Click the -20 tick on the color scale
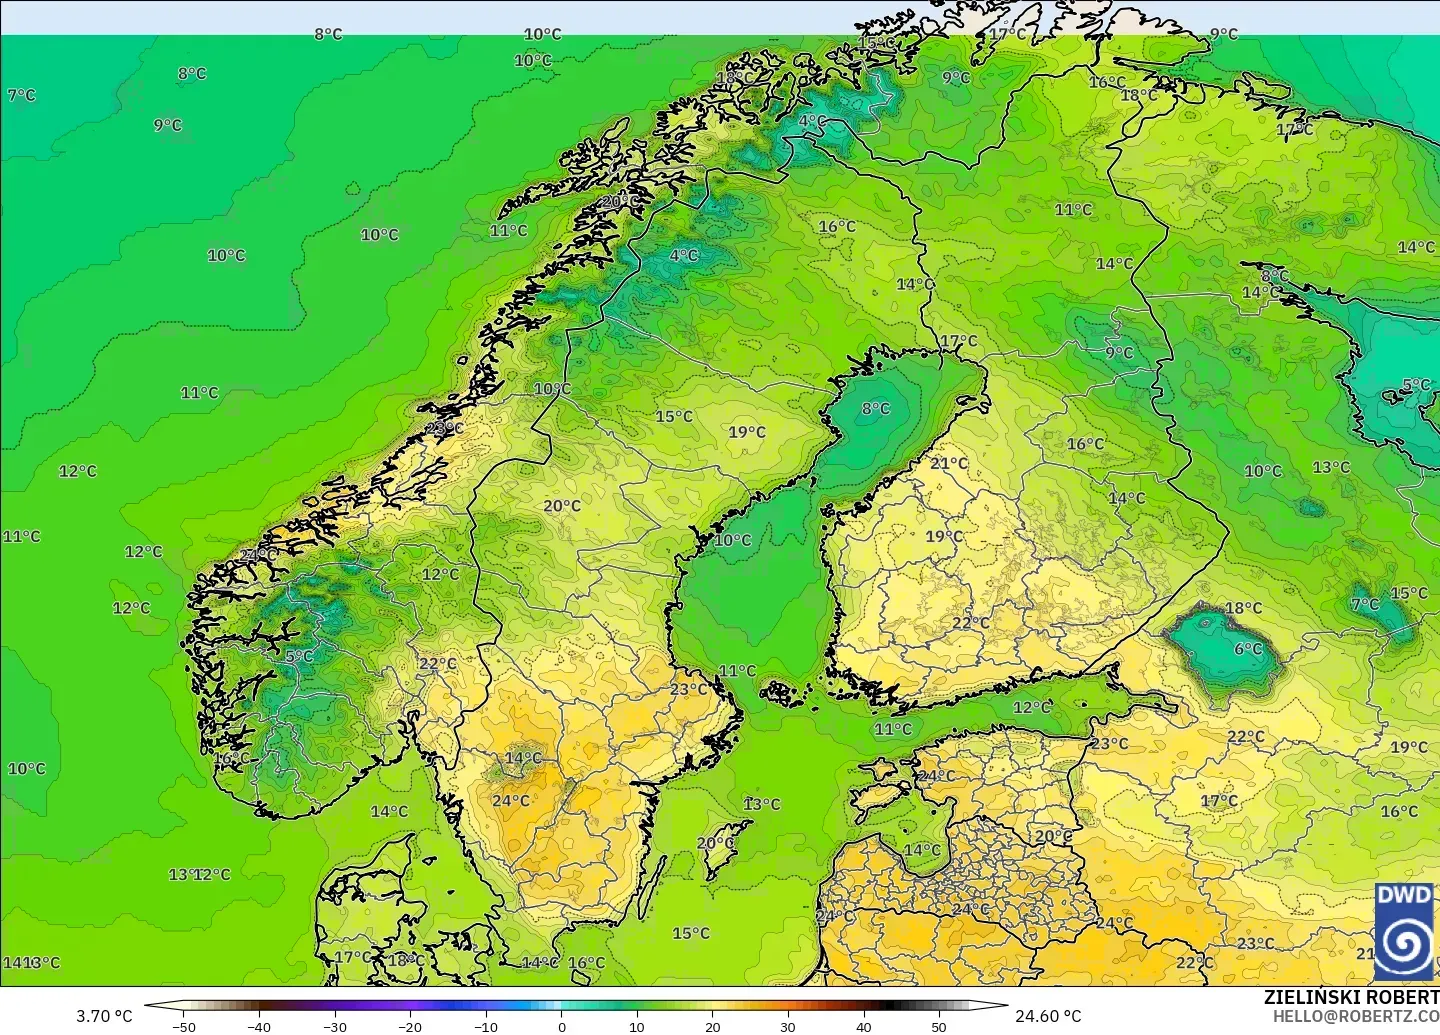This screenshot has height=1035, width=1440. point(410,1027)
